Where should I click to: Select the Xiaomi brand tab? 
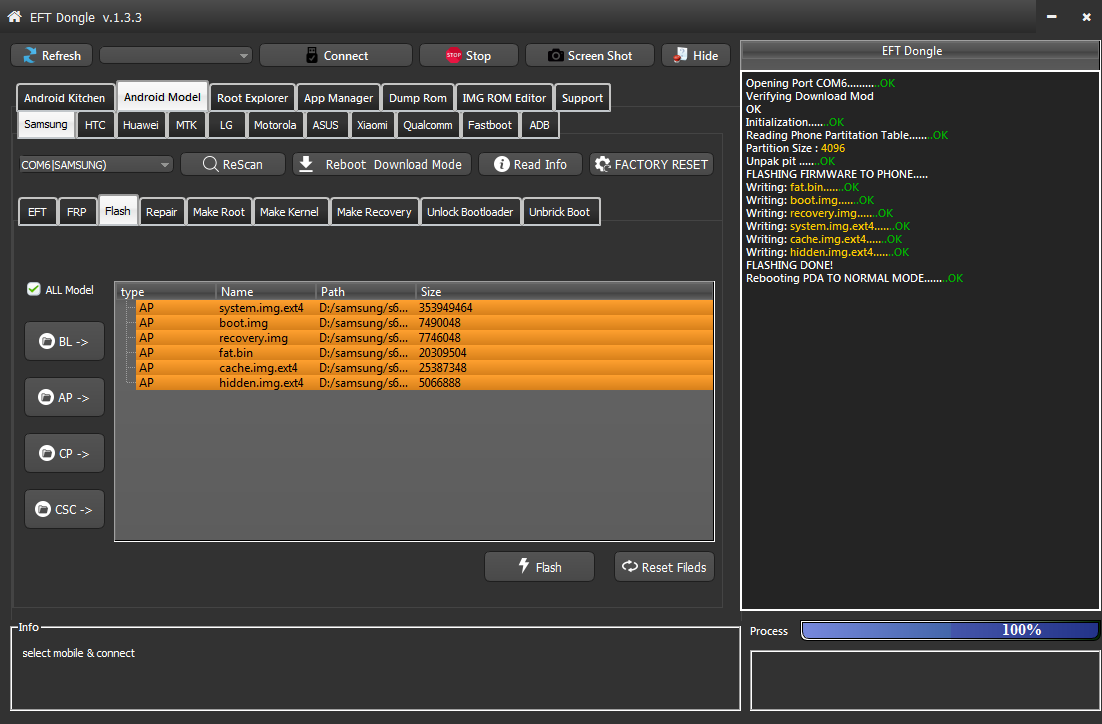click(x=372, y=124)
